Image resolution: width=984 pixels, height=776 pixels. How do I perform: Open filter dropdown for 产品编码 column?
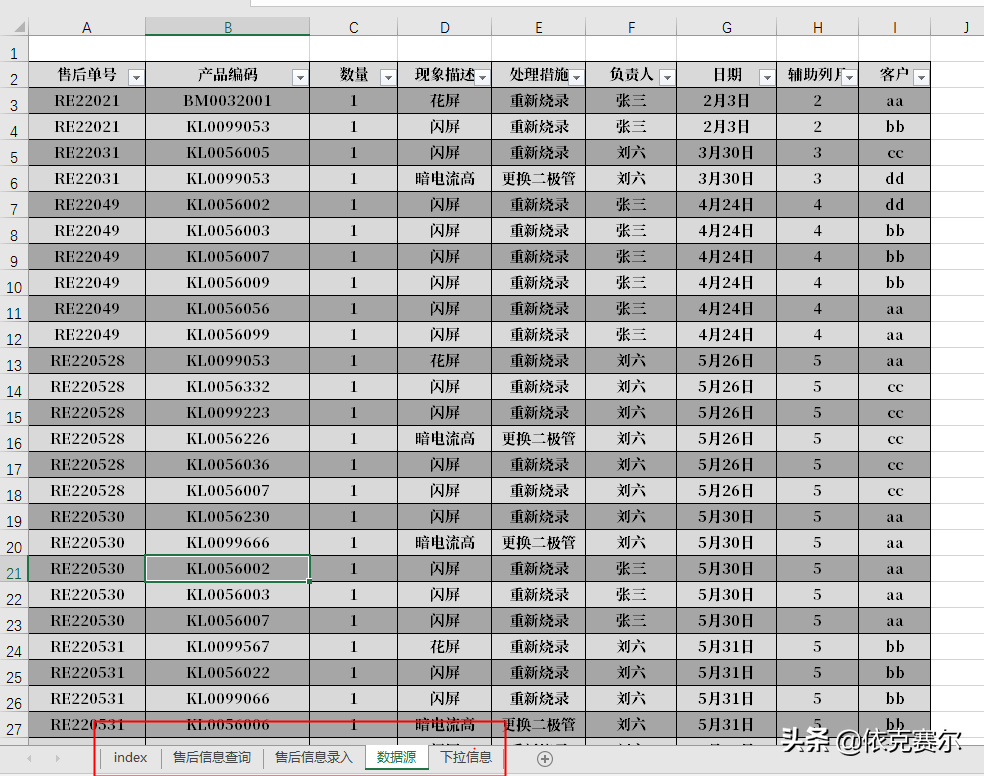point(301,77)
